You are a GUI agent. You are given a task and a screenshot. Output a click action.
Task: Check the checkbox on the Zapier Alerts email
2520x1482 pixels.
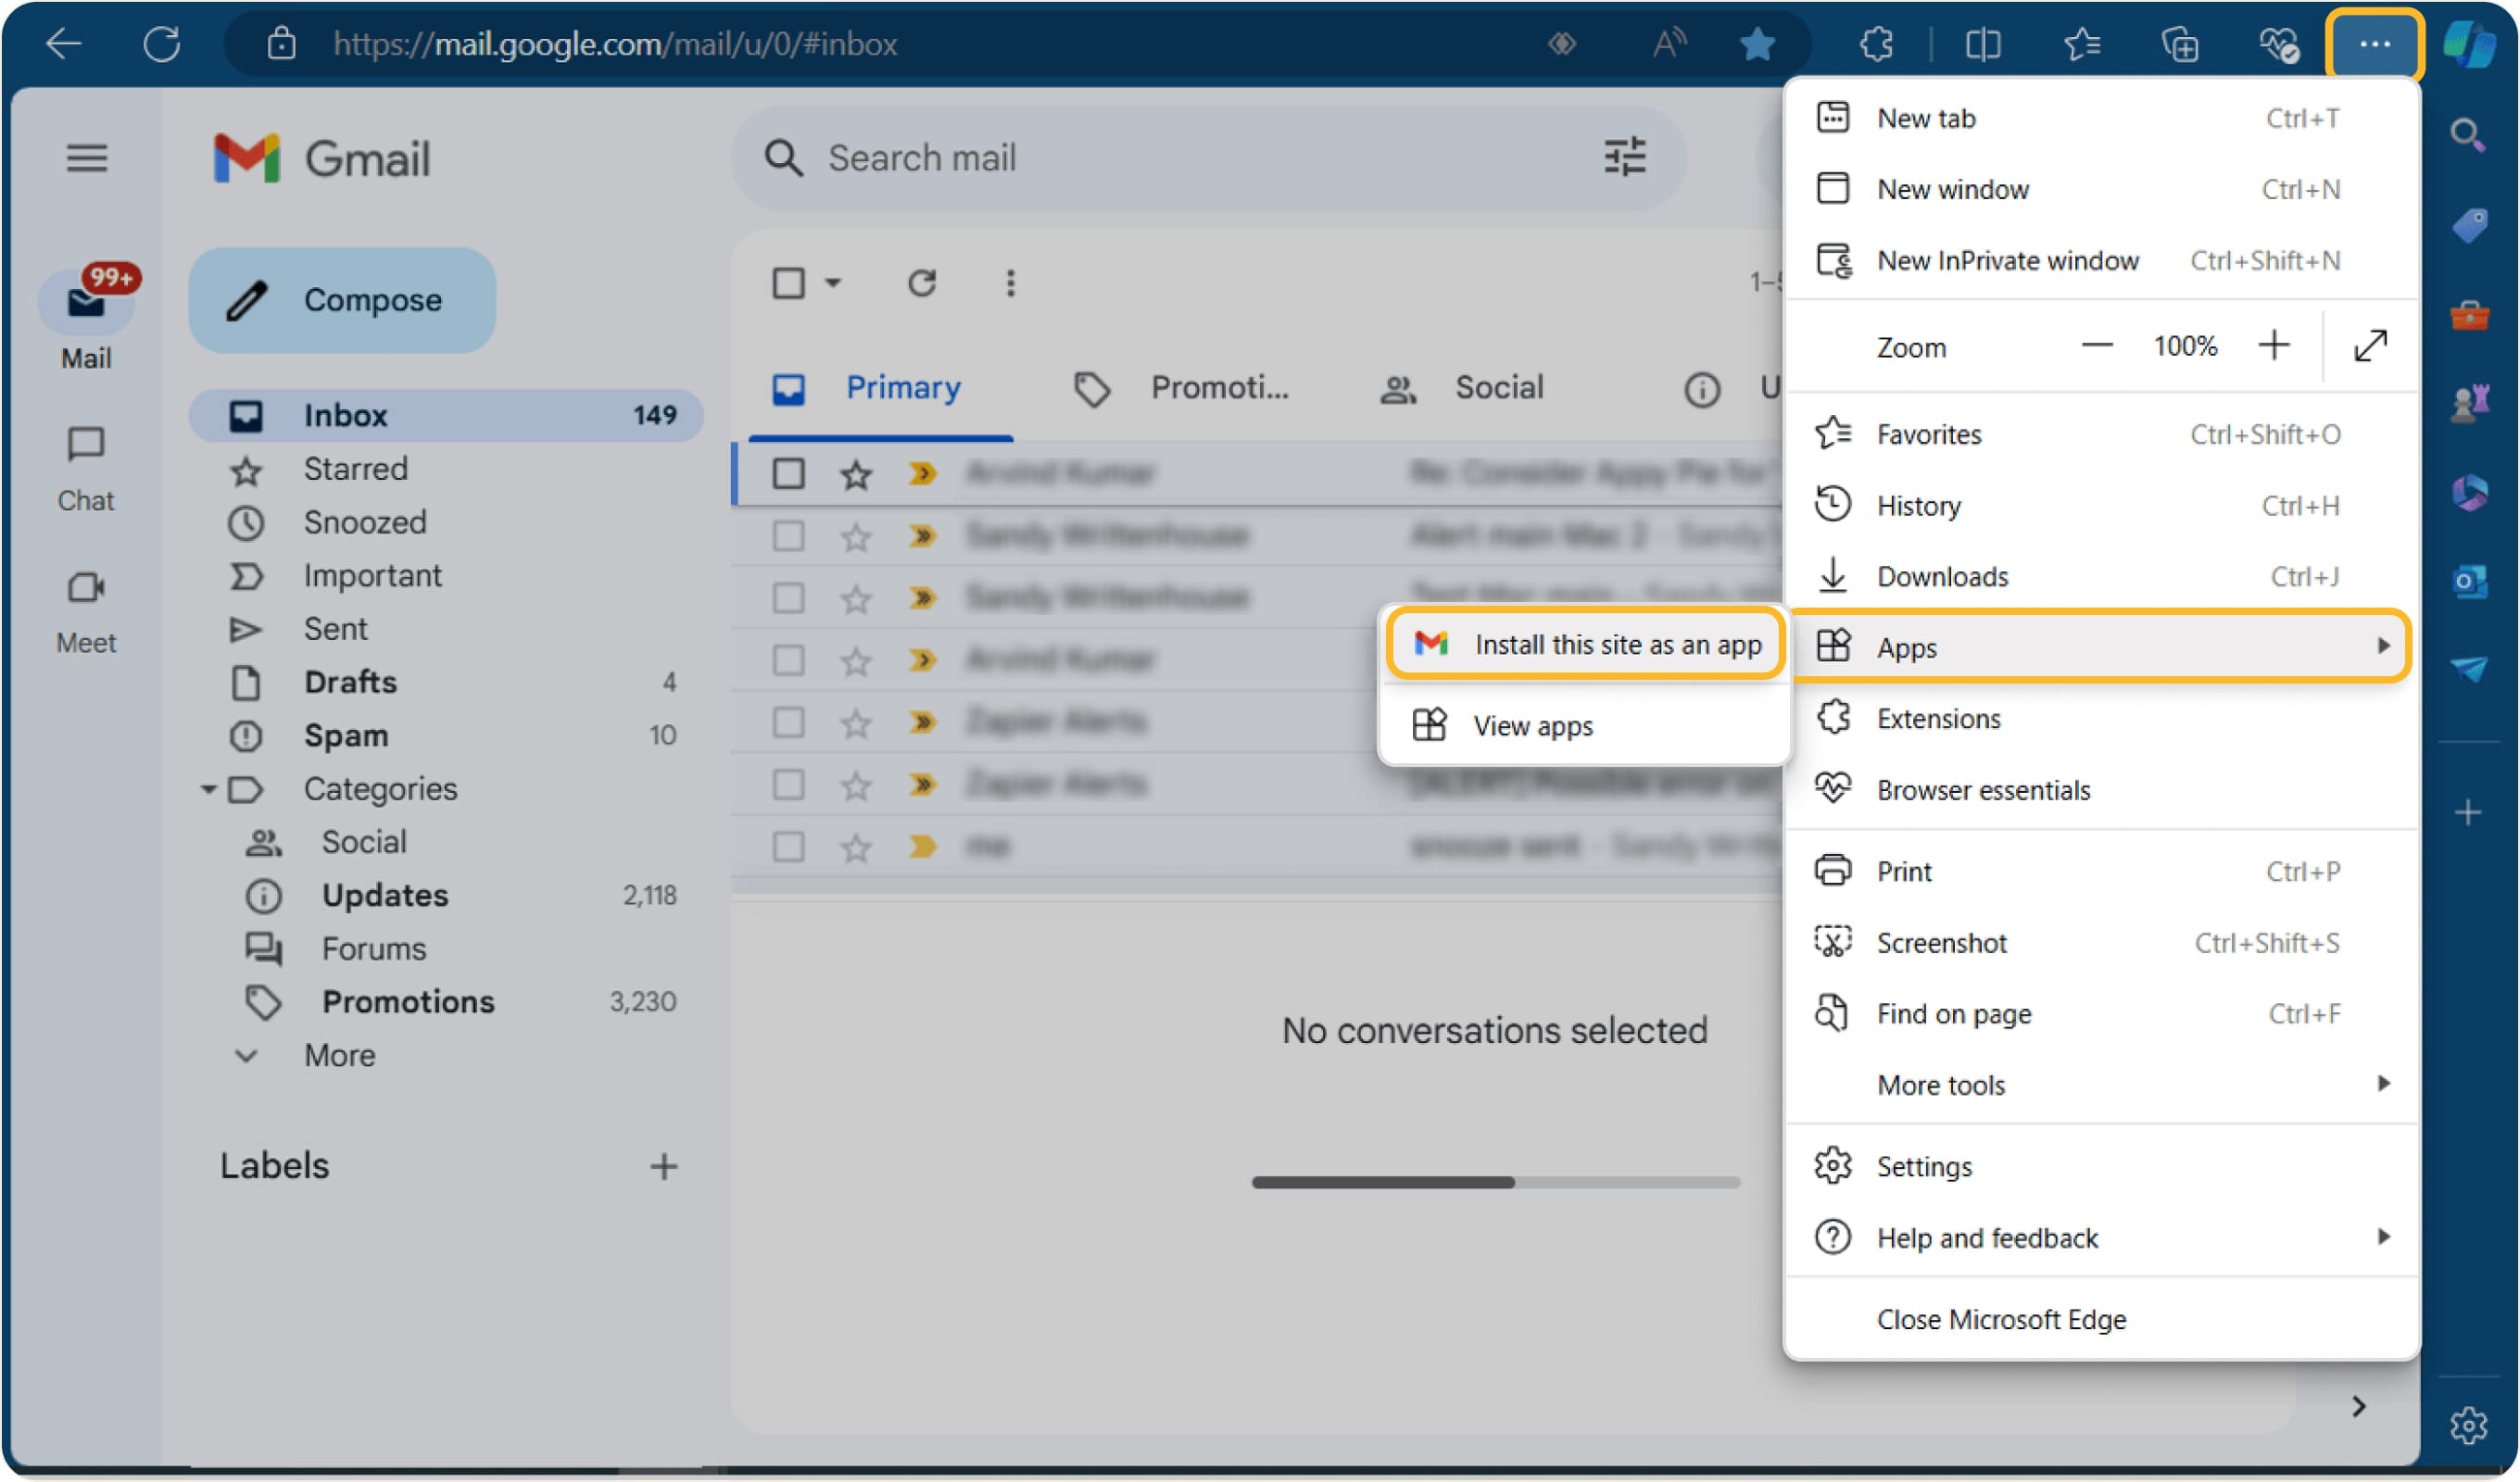(x=789, y=722)
